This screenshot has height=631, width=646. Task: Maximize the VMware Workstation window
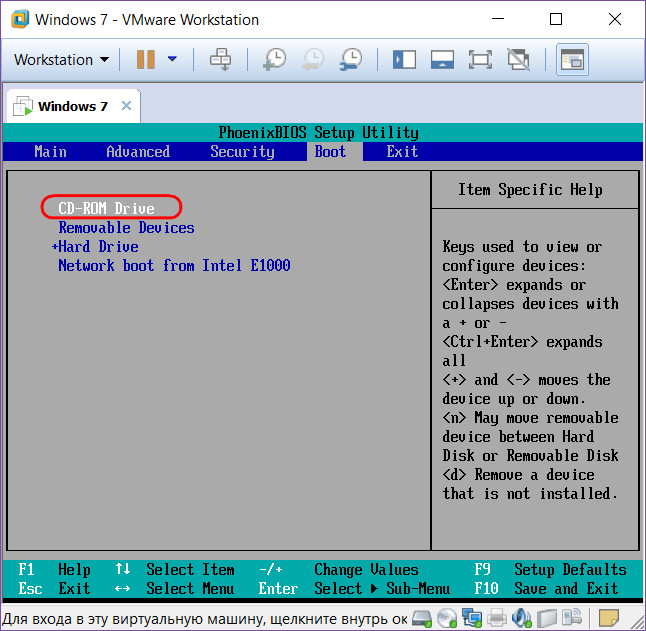(x=556, y=19)
